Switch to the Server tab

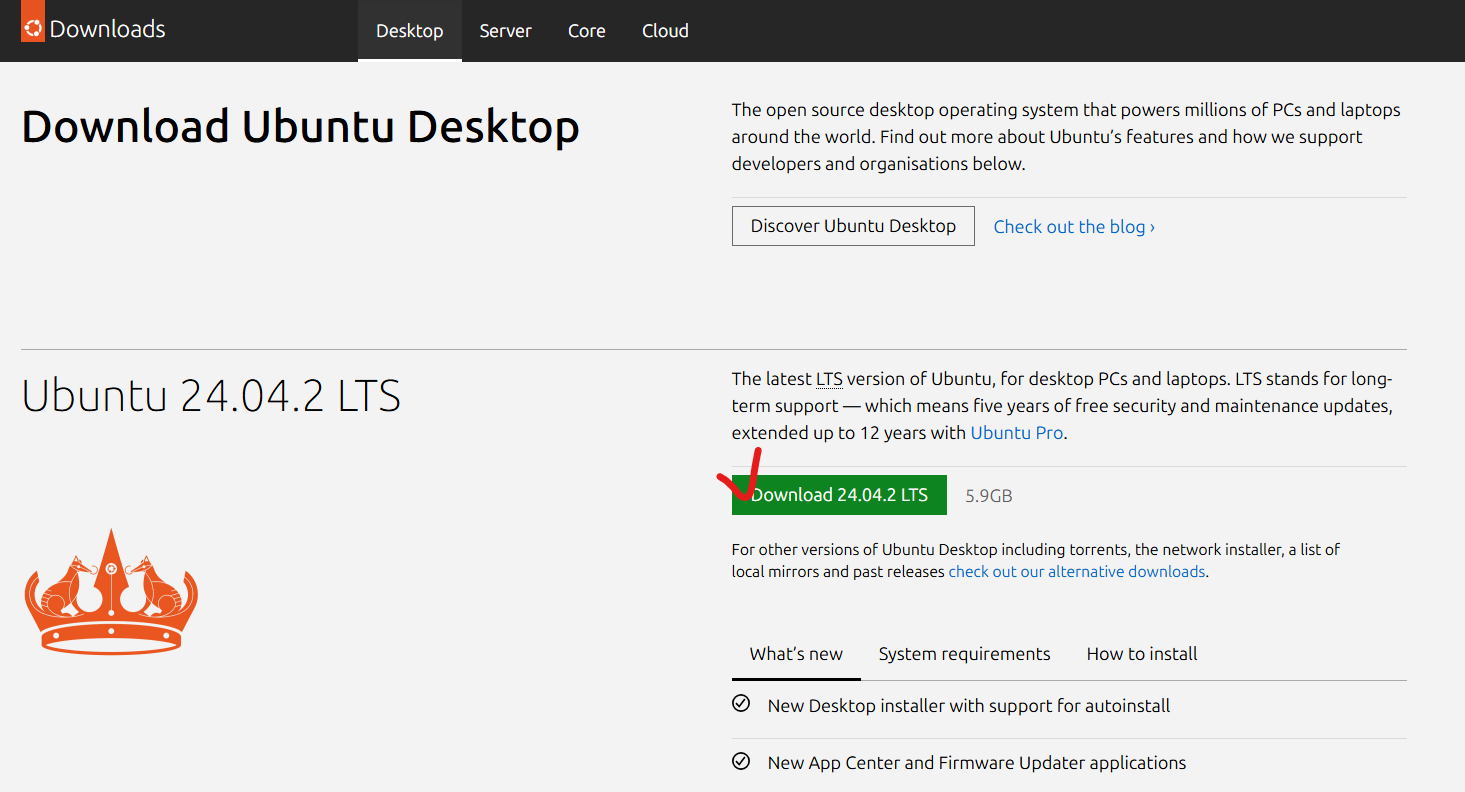pos(505,31)
